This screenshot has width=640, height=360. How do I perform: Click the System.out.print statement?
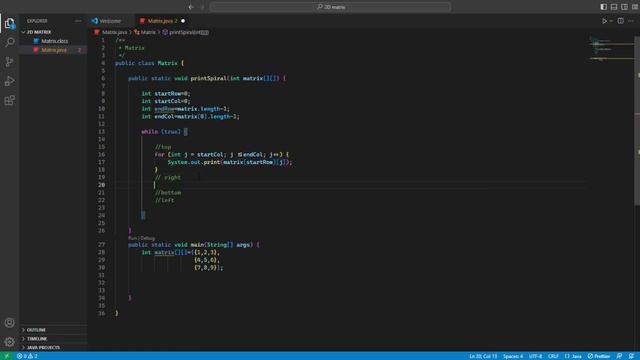click(x=230, y=162)
